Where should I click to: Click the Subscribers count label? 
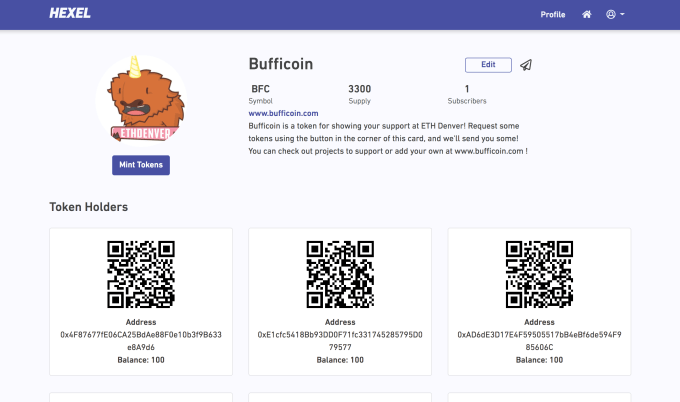467,101
